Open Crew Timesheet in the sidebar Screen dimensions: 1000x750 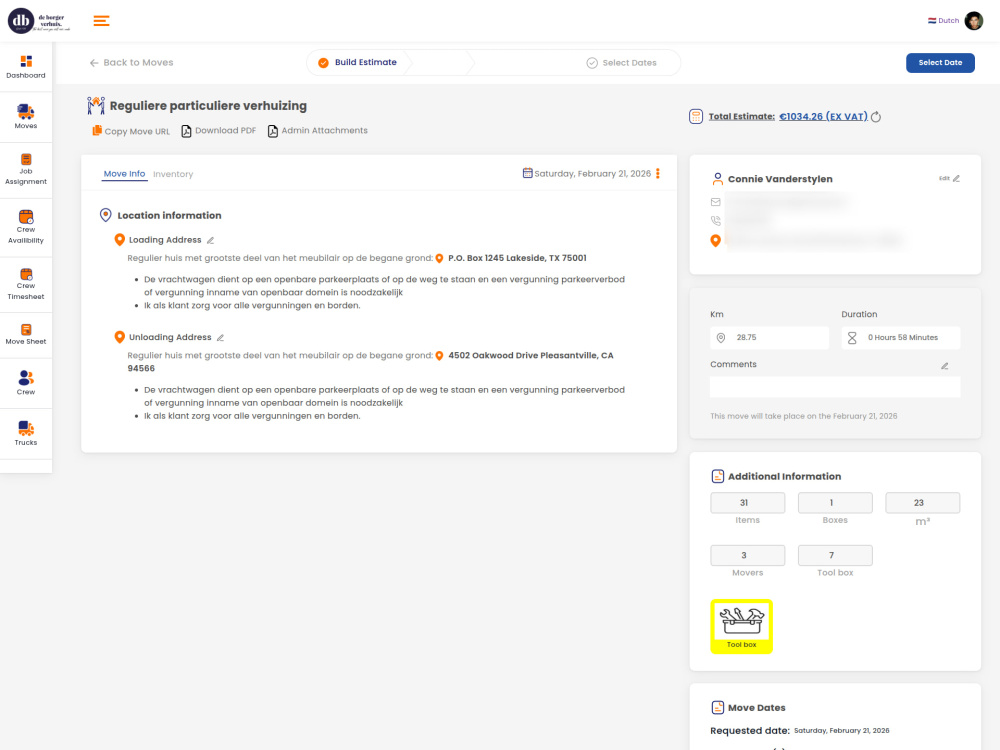[x=26, y=284]
